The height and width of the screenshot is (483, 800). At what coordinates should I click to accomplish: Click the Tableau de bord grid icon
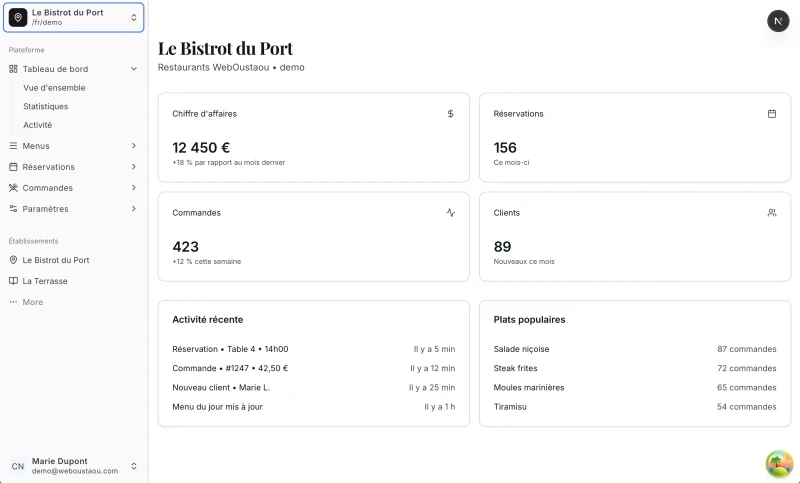pyautogui.click(x=13, y=69)
